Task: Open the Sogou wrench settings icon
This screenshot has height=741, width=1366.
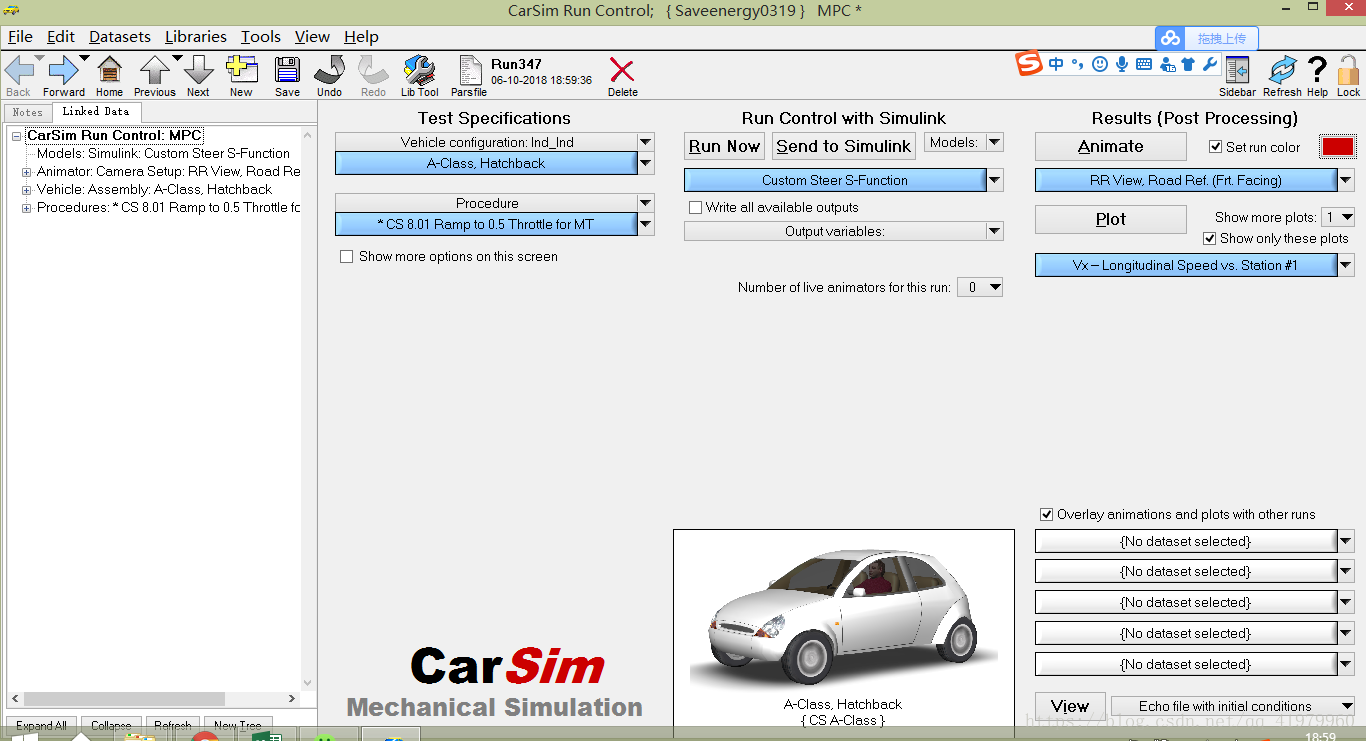Action: (1209, 64)
